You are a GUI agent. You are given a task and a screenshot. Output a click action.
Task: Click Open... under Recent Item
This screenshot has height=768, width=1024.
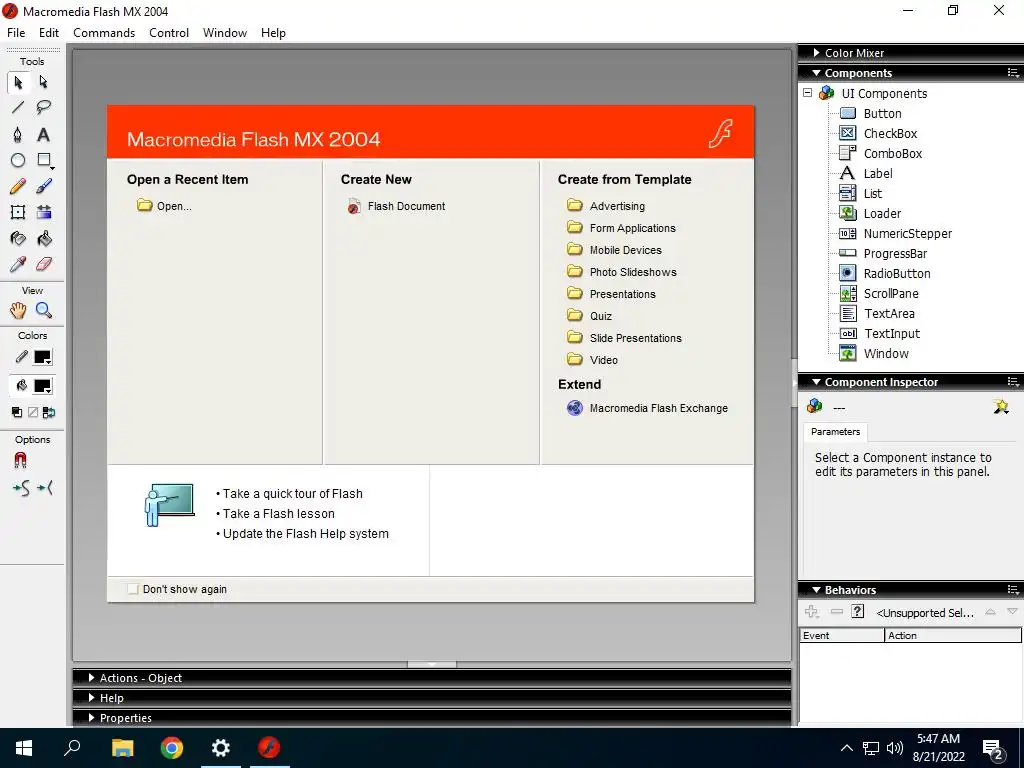(x=165, y=206)
